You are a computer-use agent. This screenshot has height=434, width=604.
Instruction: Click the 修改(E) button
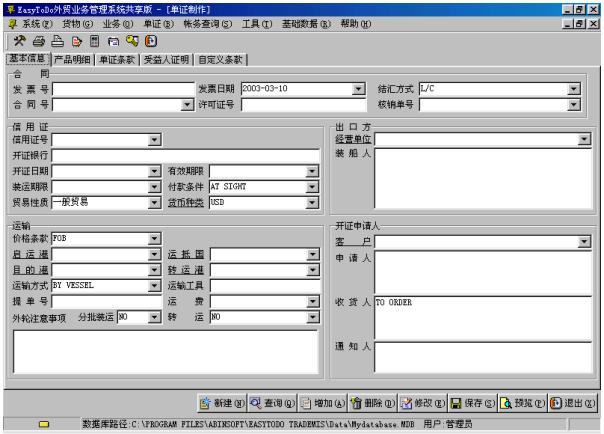pyautogui.click(x=423, y=403)
